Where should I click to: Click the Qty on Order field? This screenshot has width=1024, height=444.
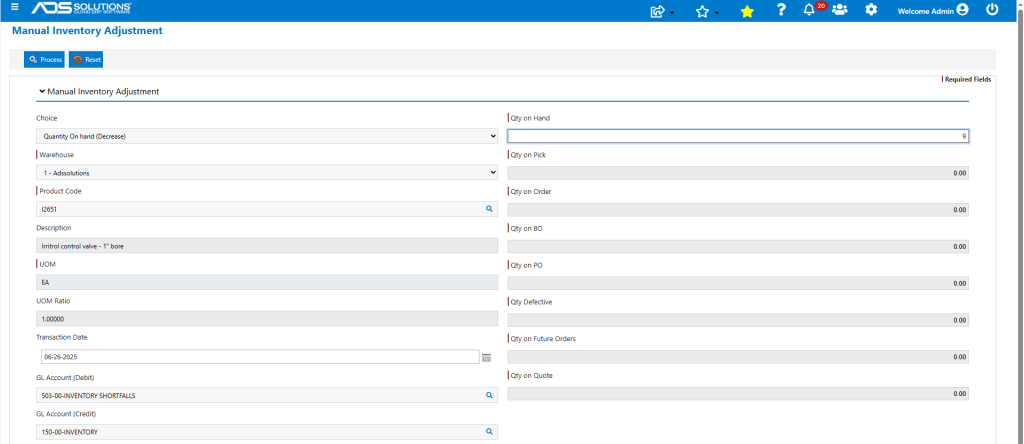point(738,210)
